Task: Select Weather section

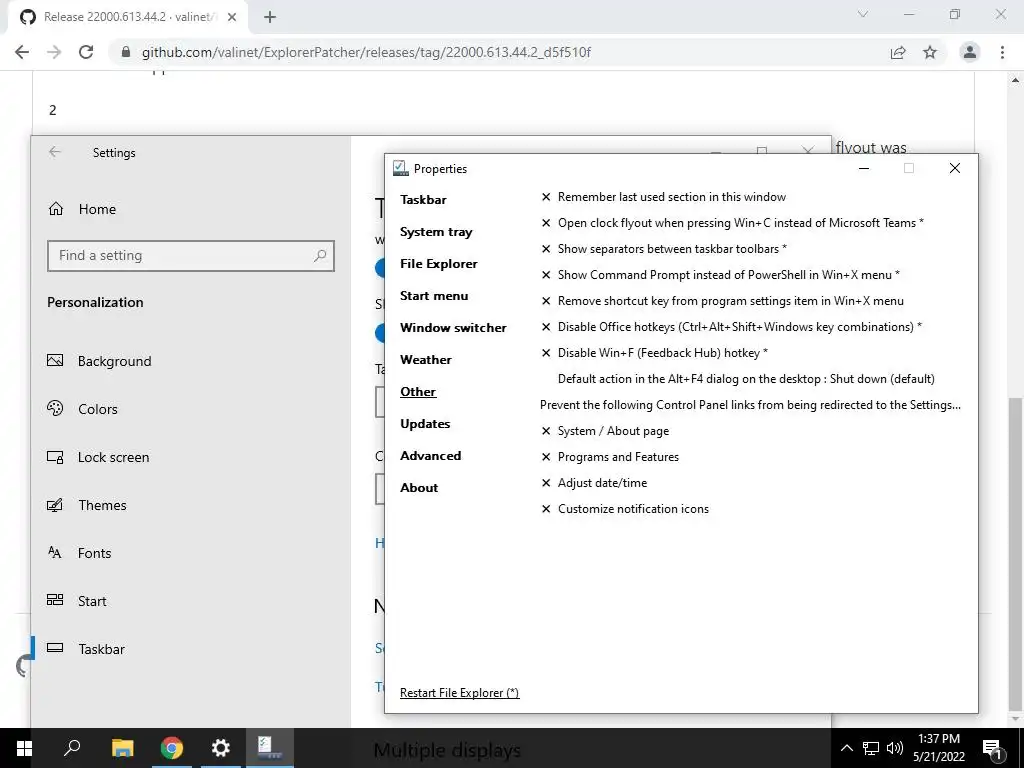Action: pyautogui.click(x=426, y=360)
